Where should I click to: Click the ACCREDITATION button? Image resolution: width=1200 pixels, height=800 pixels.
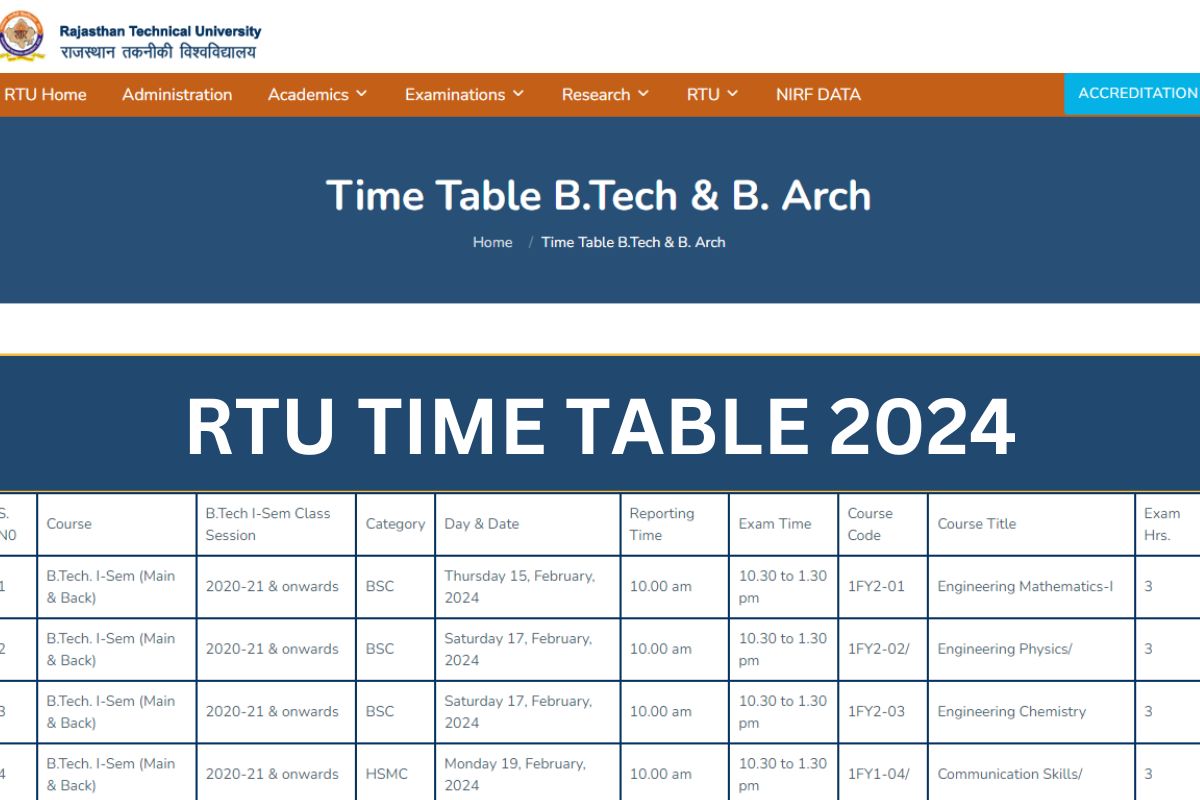tap(1133, 93)
